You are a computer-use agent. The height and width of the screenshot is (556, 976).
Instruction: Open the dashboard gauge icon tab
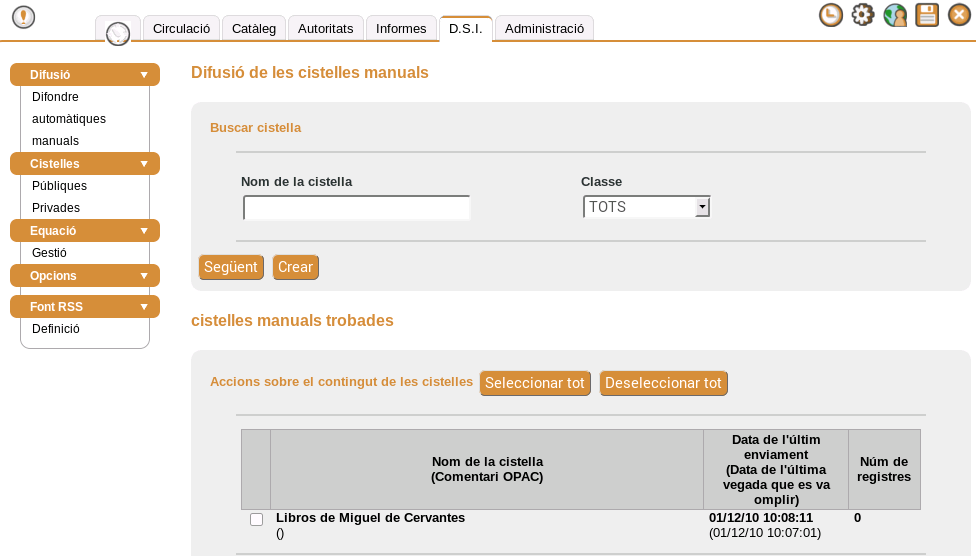(x=118, y=33)
